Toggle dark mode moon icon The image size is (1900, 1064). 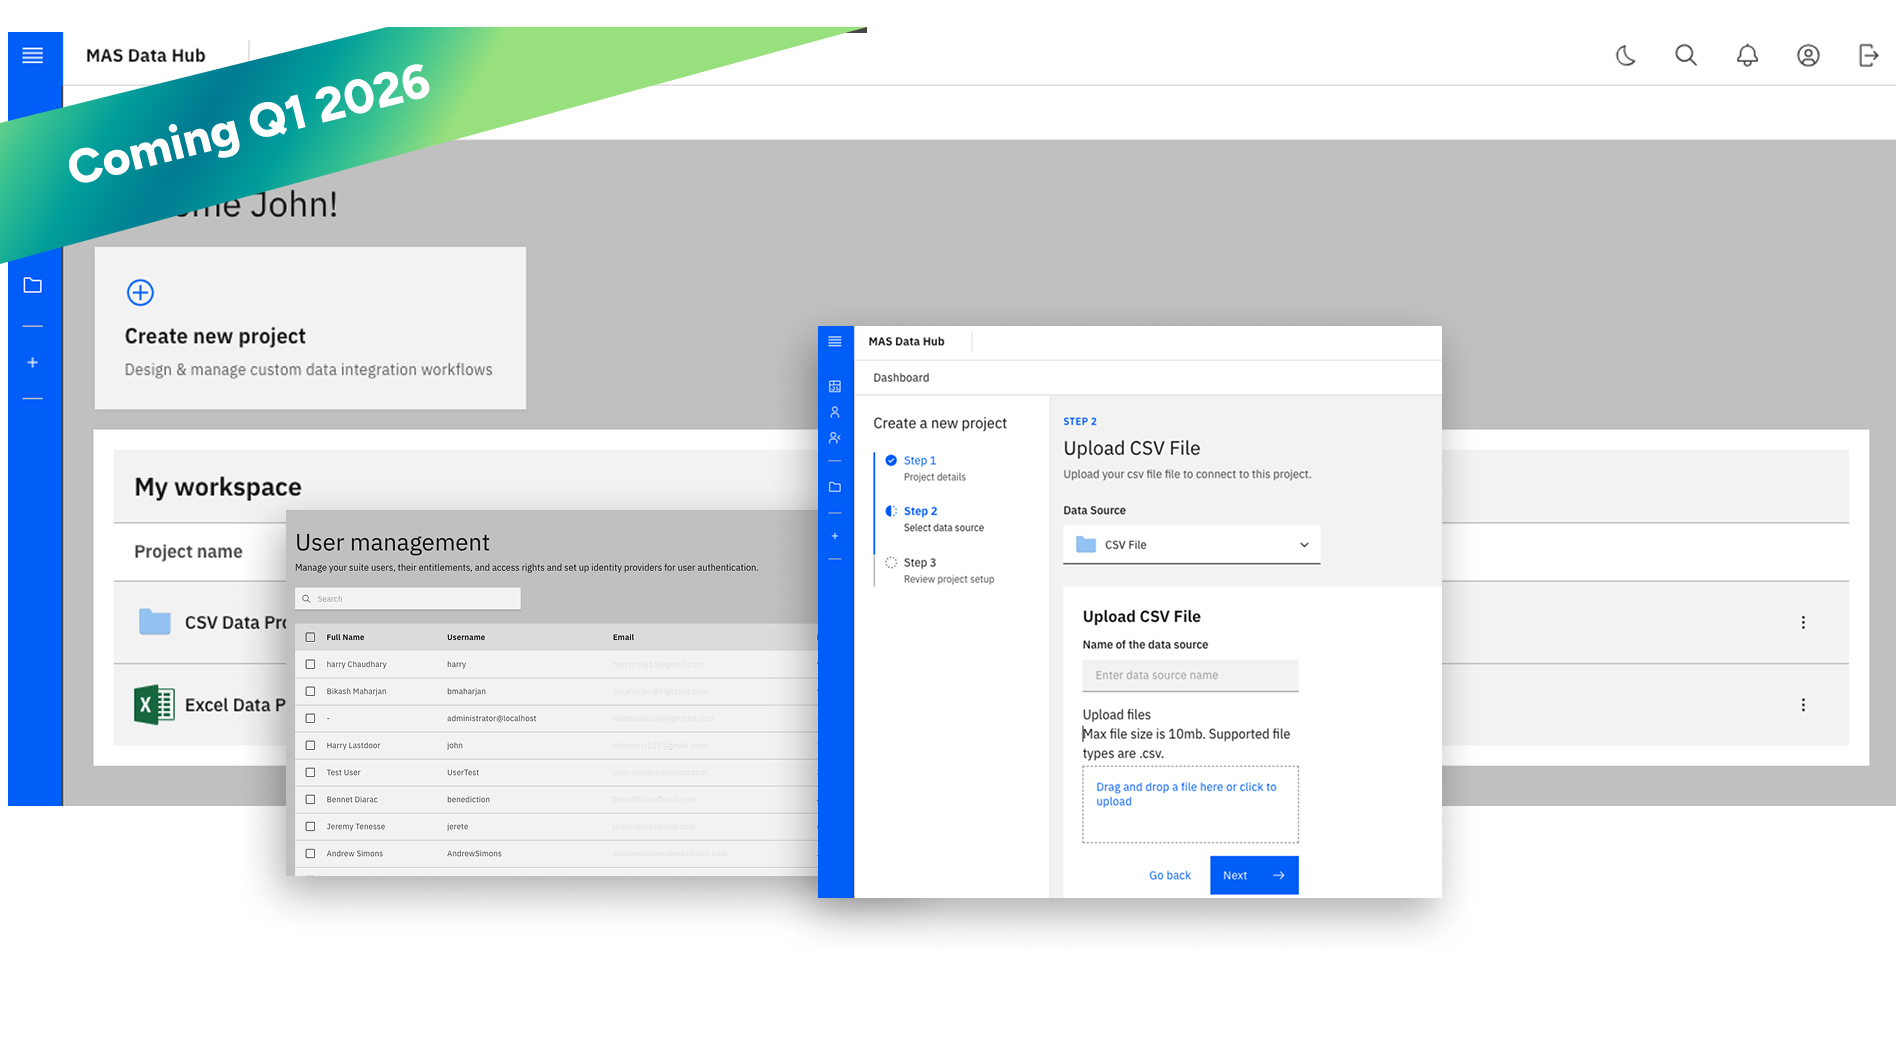[1625, 56]
